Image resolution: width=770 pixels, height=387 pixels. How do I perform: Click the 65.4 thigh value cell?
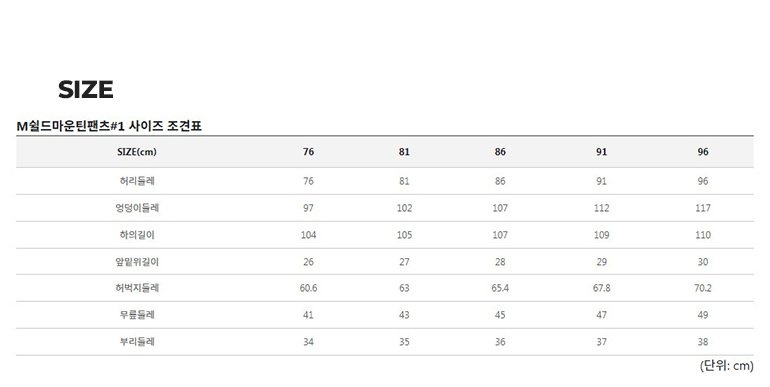coord(500,288)
